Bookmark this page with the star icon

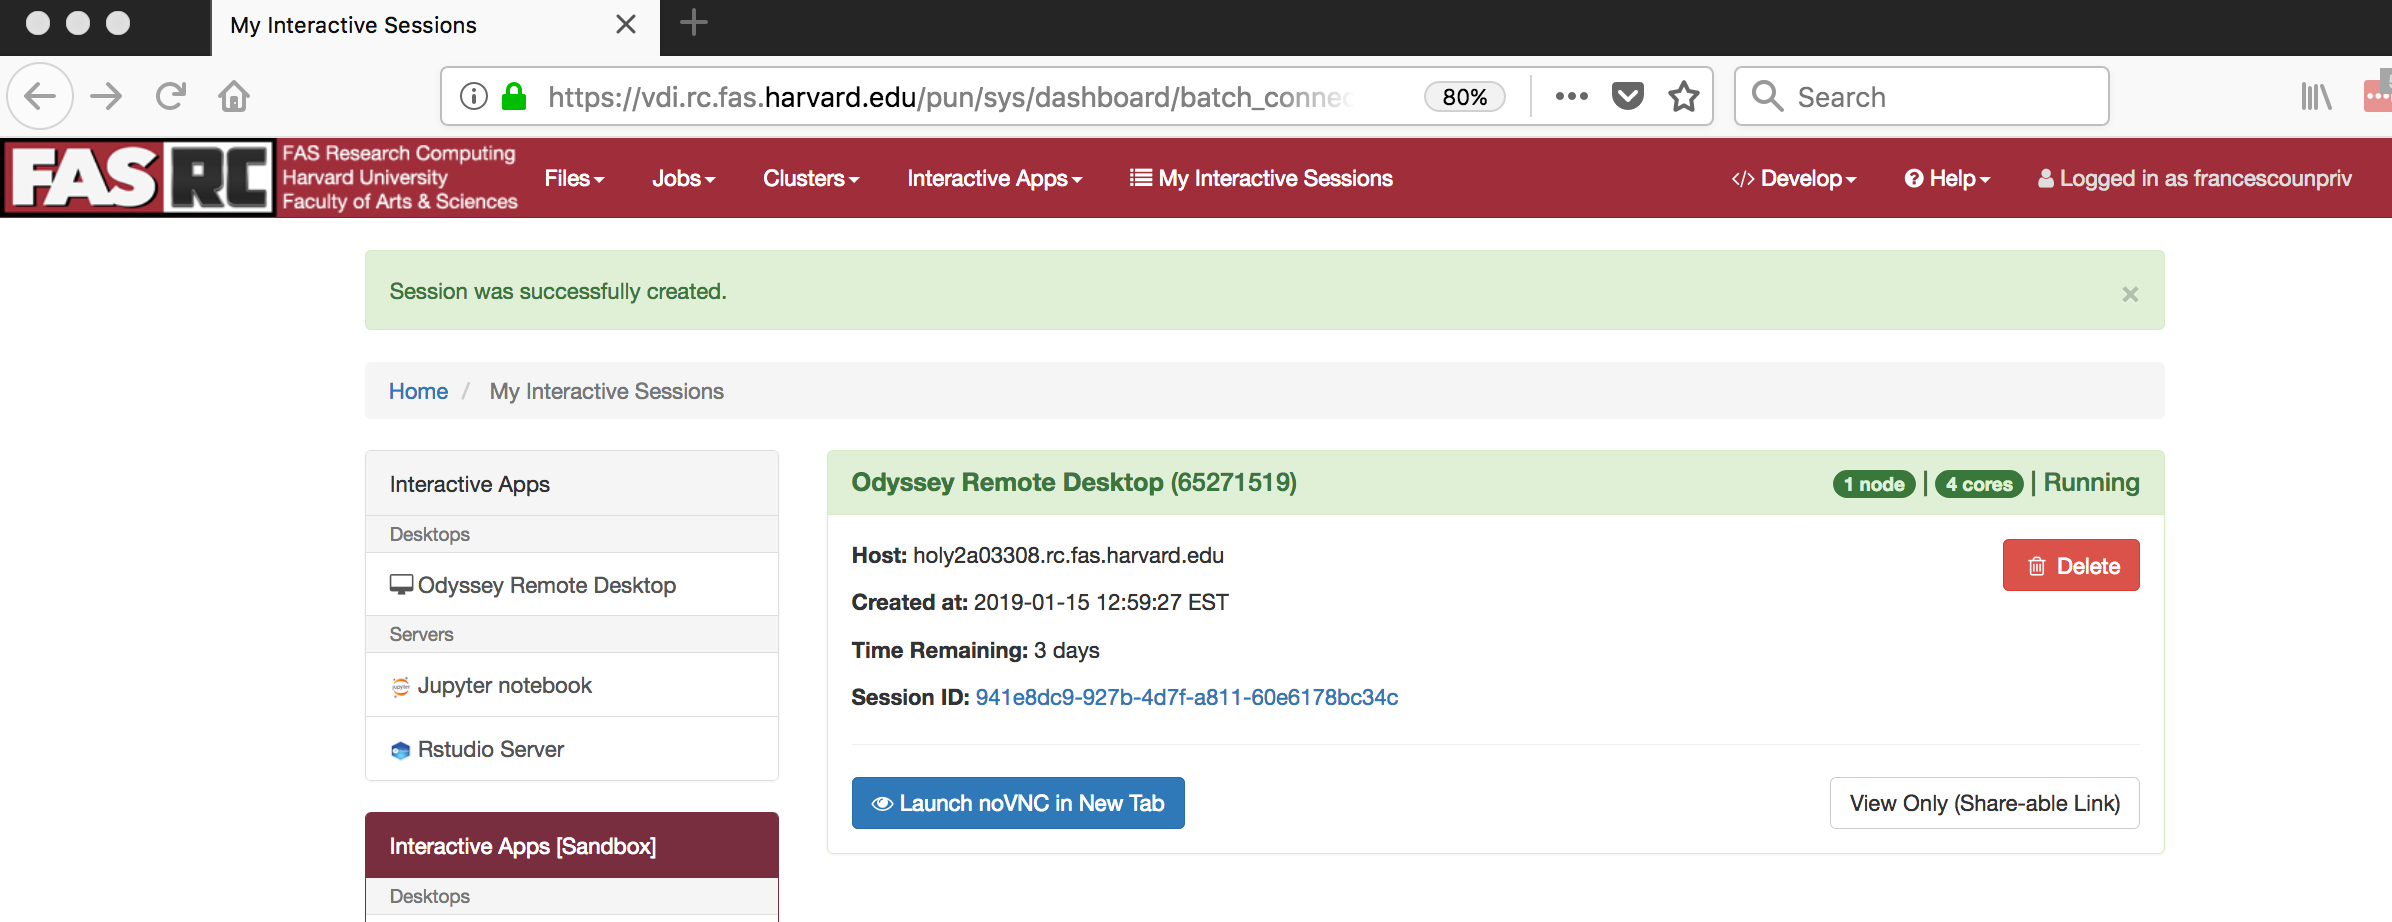1684,96
